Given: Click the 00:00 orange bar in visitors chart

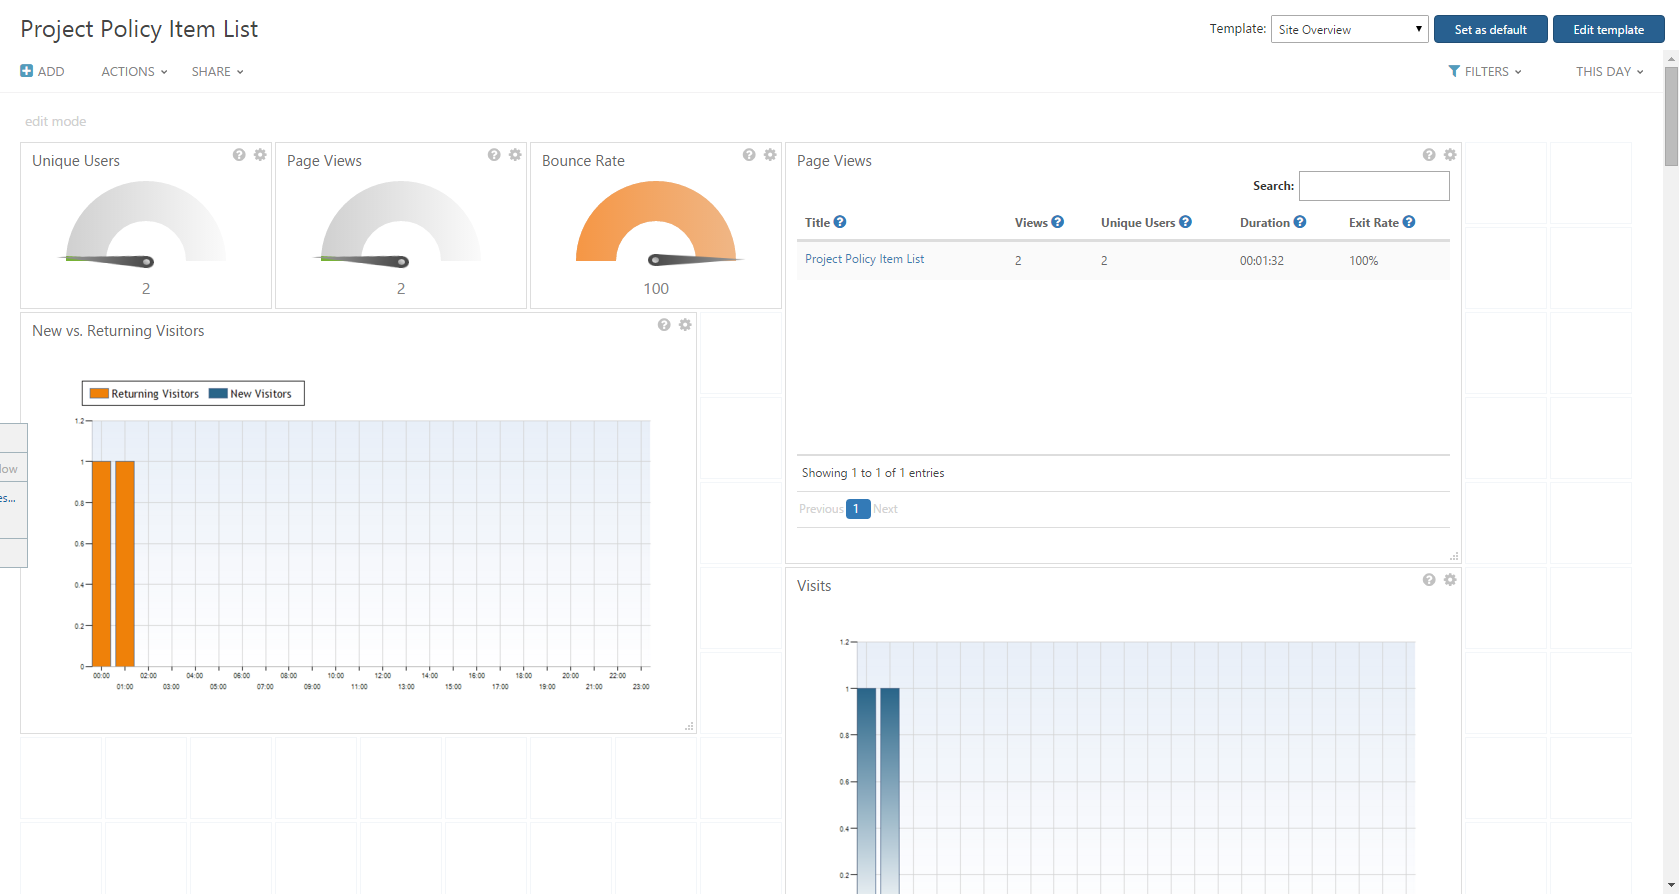Looking at the screenshot, I should point(101,563).
